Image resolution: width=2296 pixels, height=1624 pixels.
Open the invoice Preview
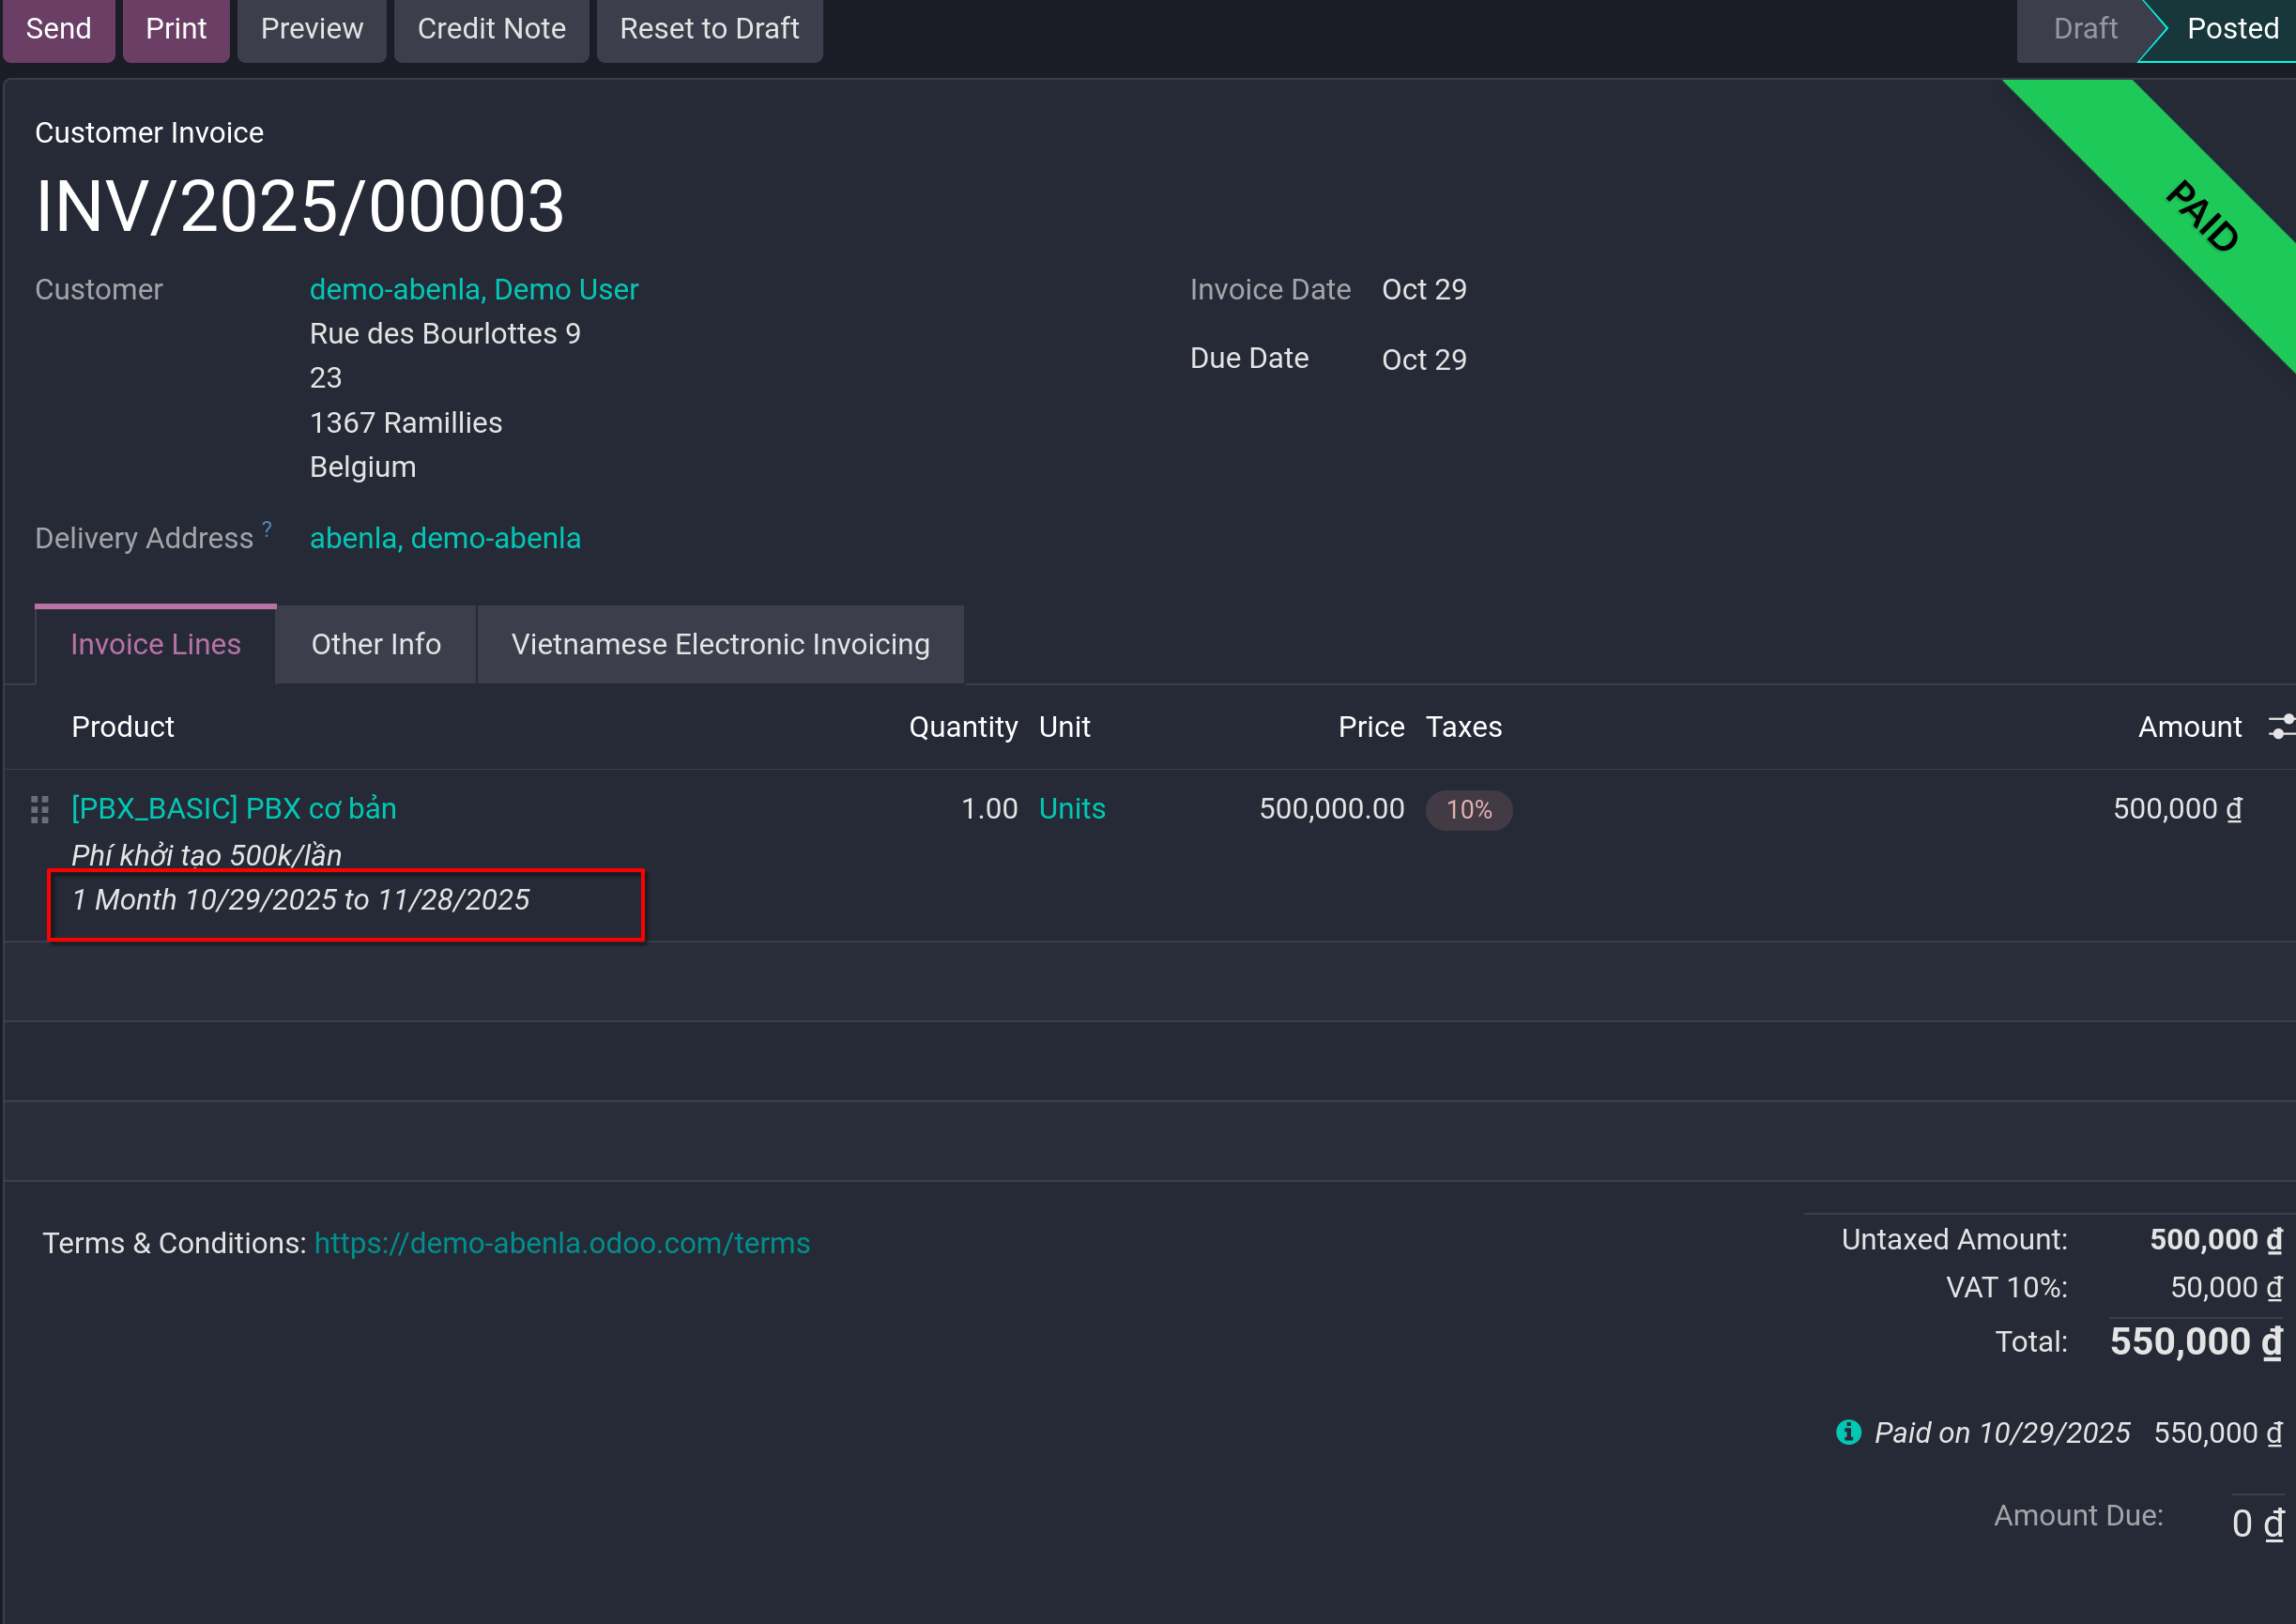click(312, 29)
